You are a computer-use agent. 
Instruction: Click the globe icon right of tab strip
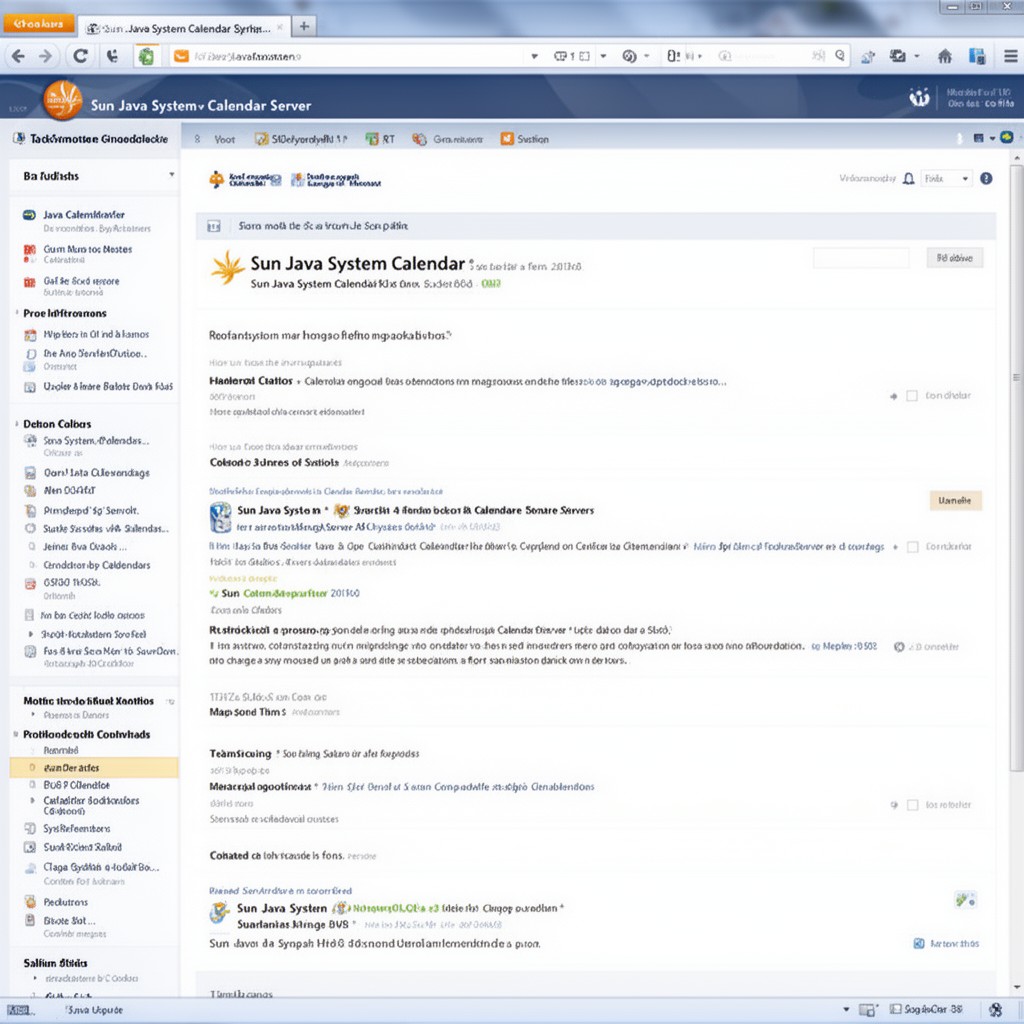tap(1006, 137)
